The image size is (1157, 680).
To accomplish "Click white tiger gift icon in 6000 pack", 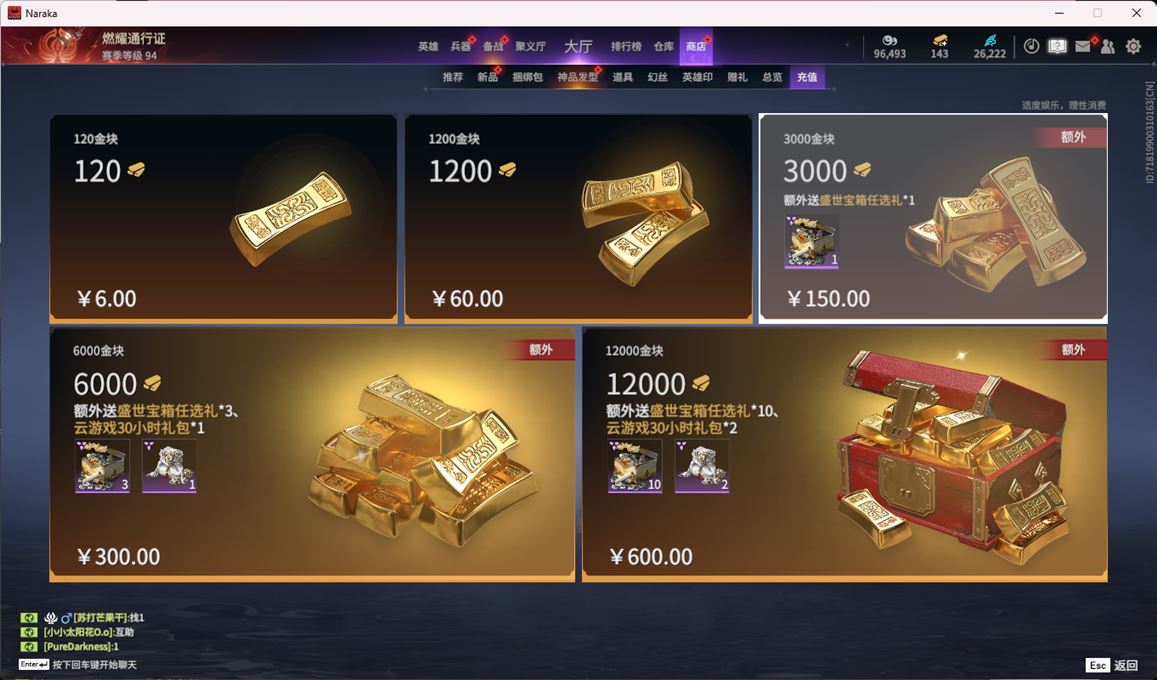I will point(169,466).
